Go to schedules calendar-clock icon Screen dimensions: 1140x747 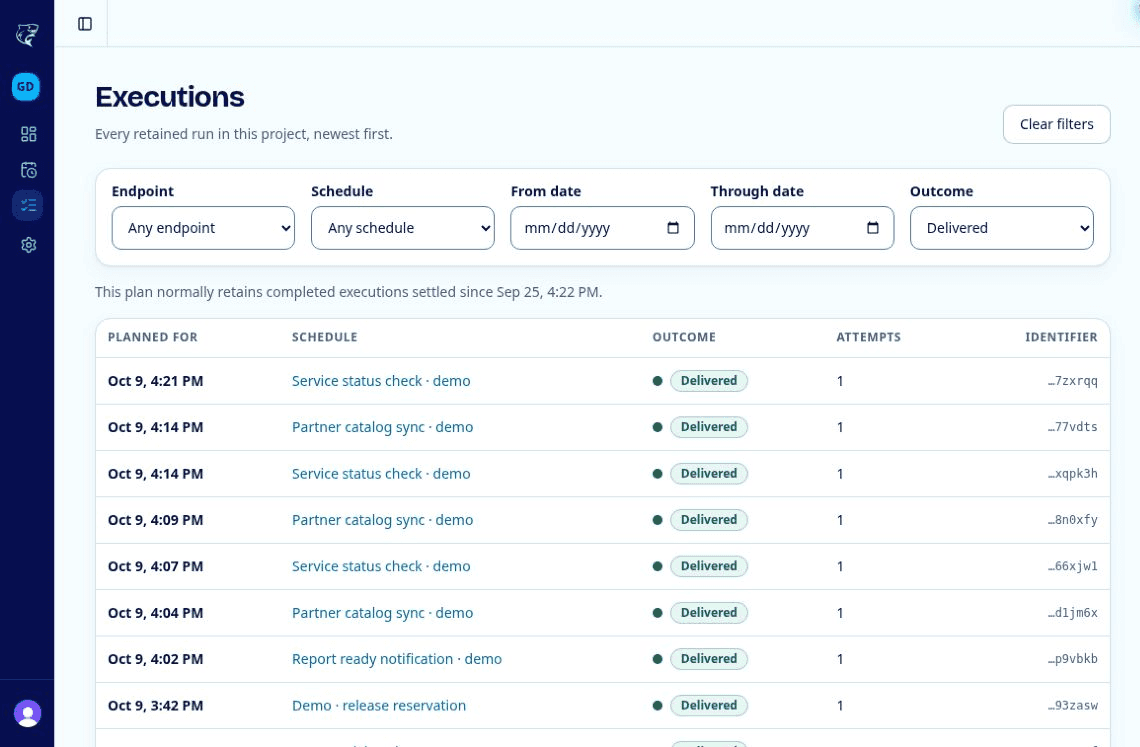pyautogui.click(x=28, y=169)
